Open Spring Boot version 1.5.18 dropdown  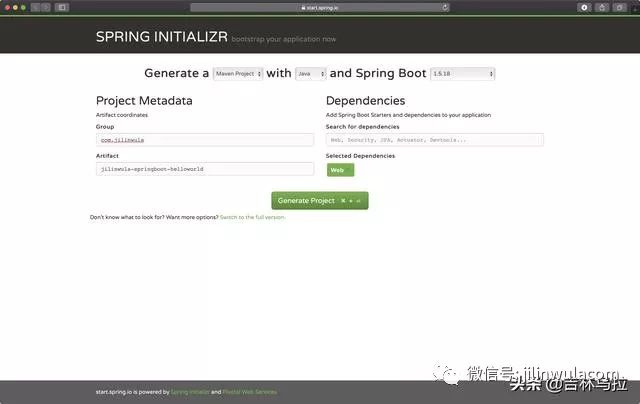462,74
